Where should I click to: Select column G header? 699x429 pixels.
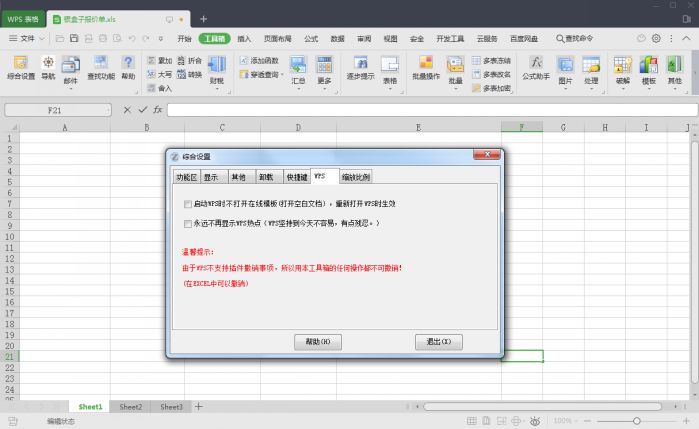(x=563, y=128)
